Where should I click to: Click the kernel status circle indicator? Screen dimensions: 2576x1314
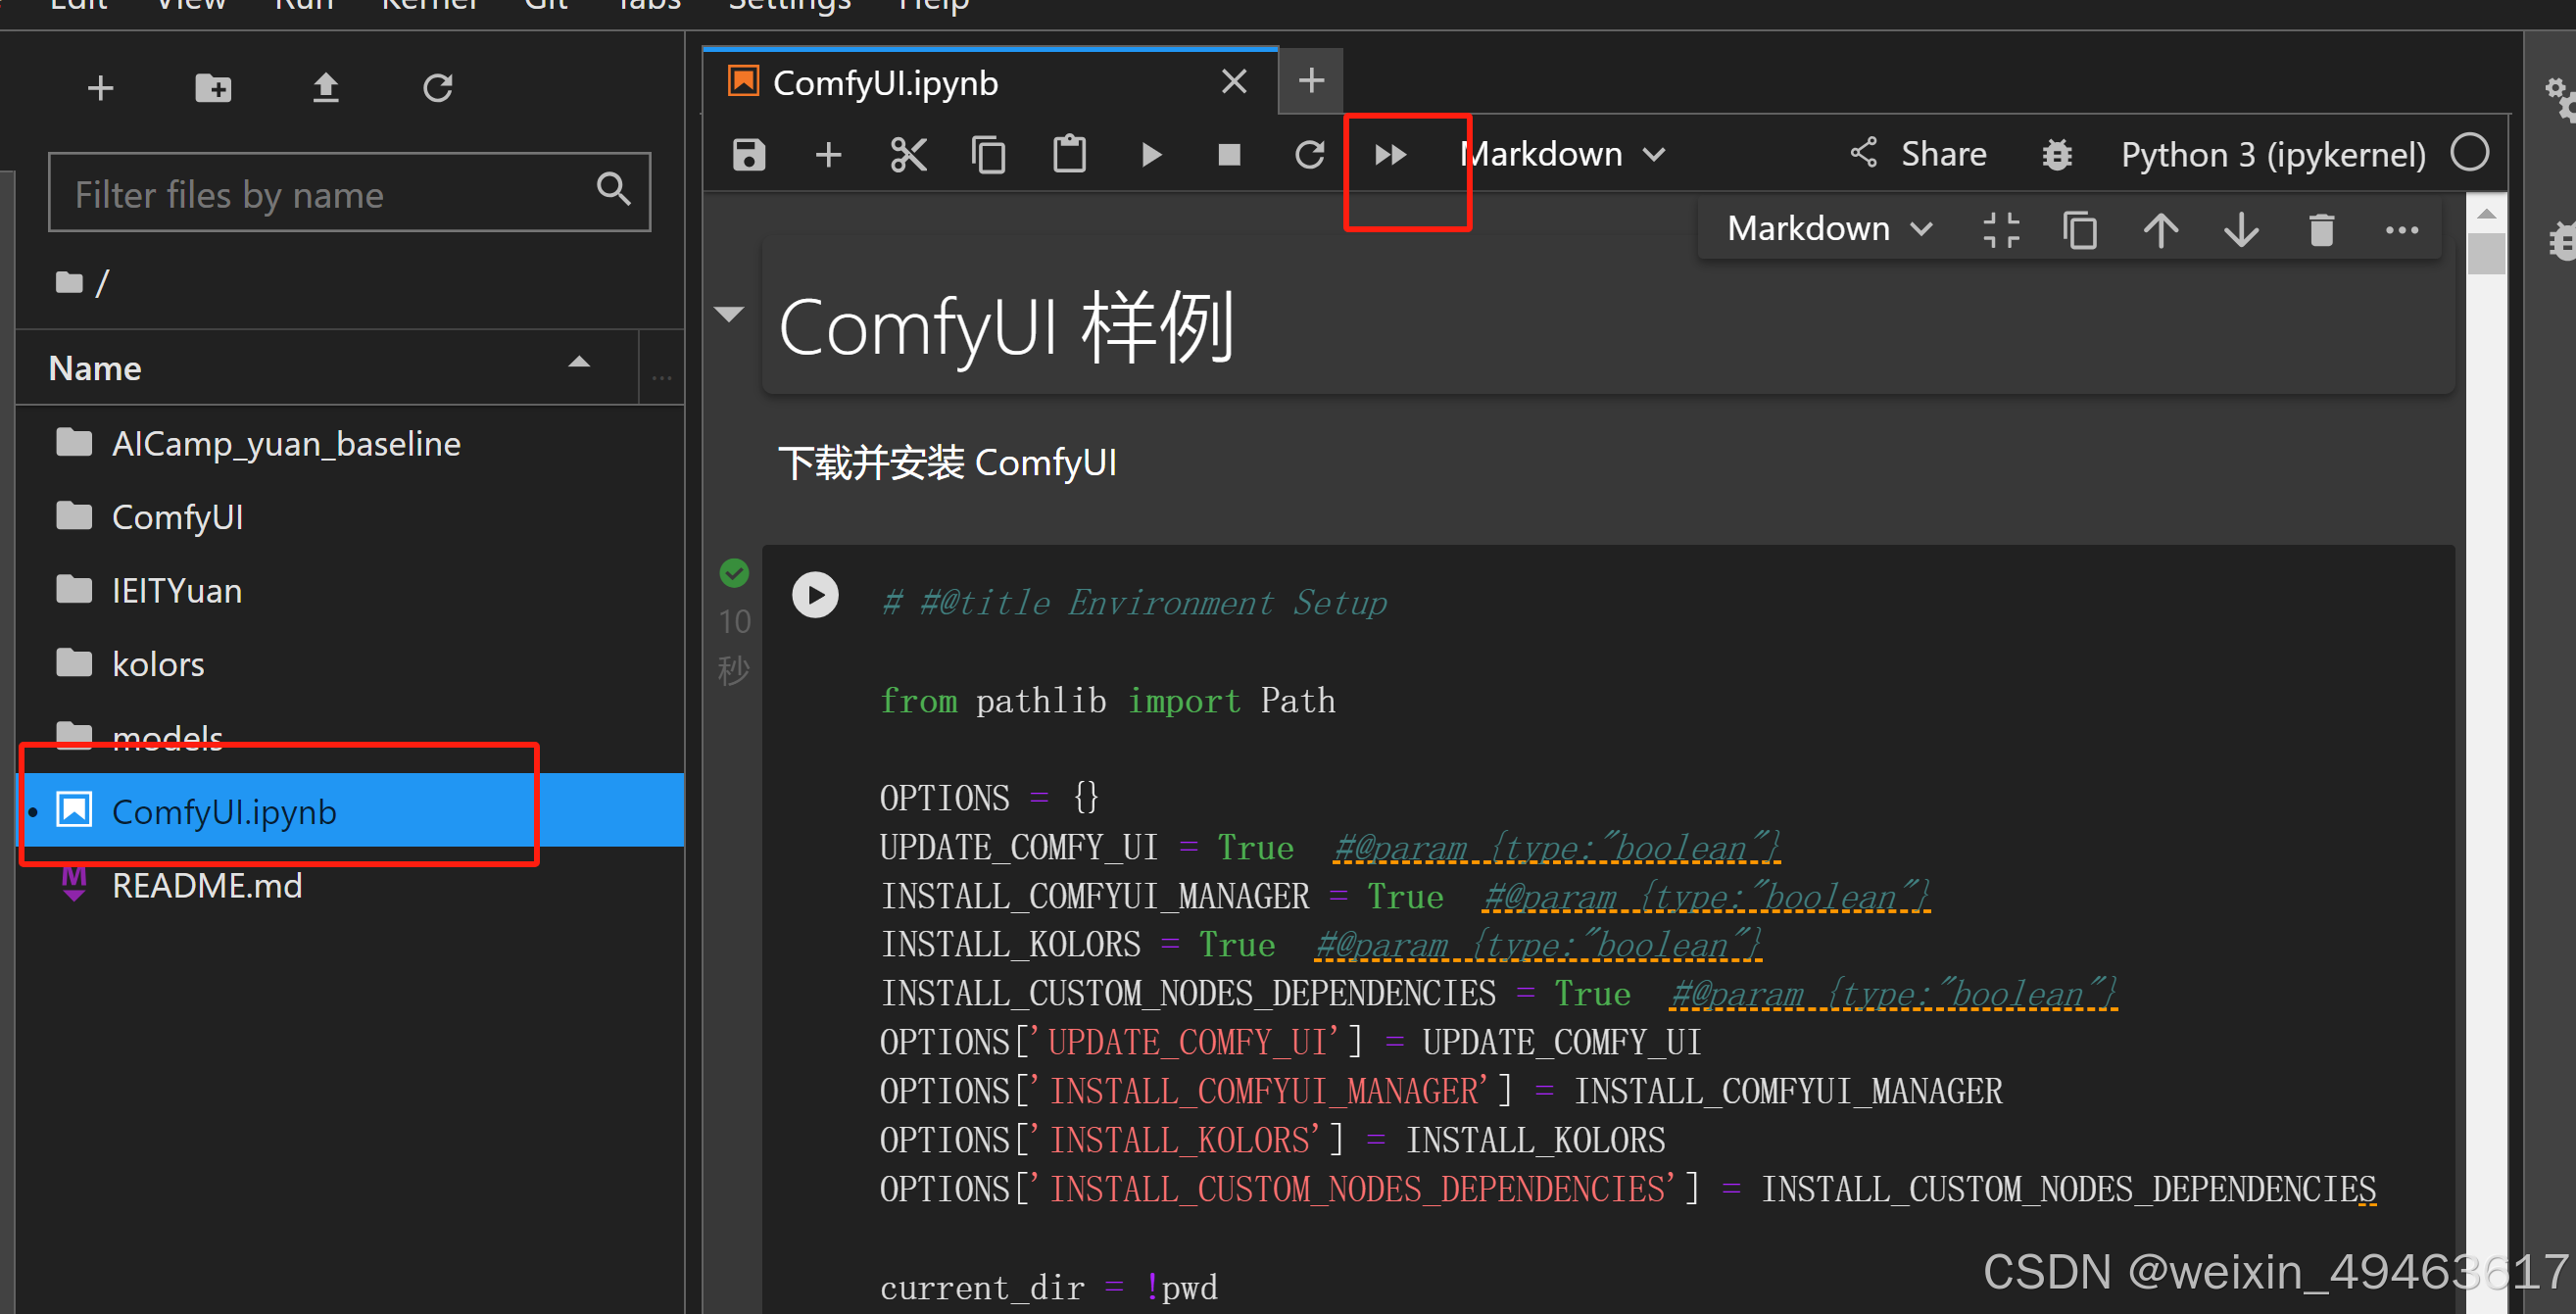coord(2469,153)
